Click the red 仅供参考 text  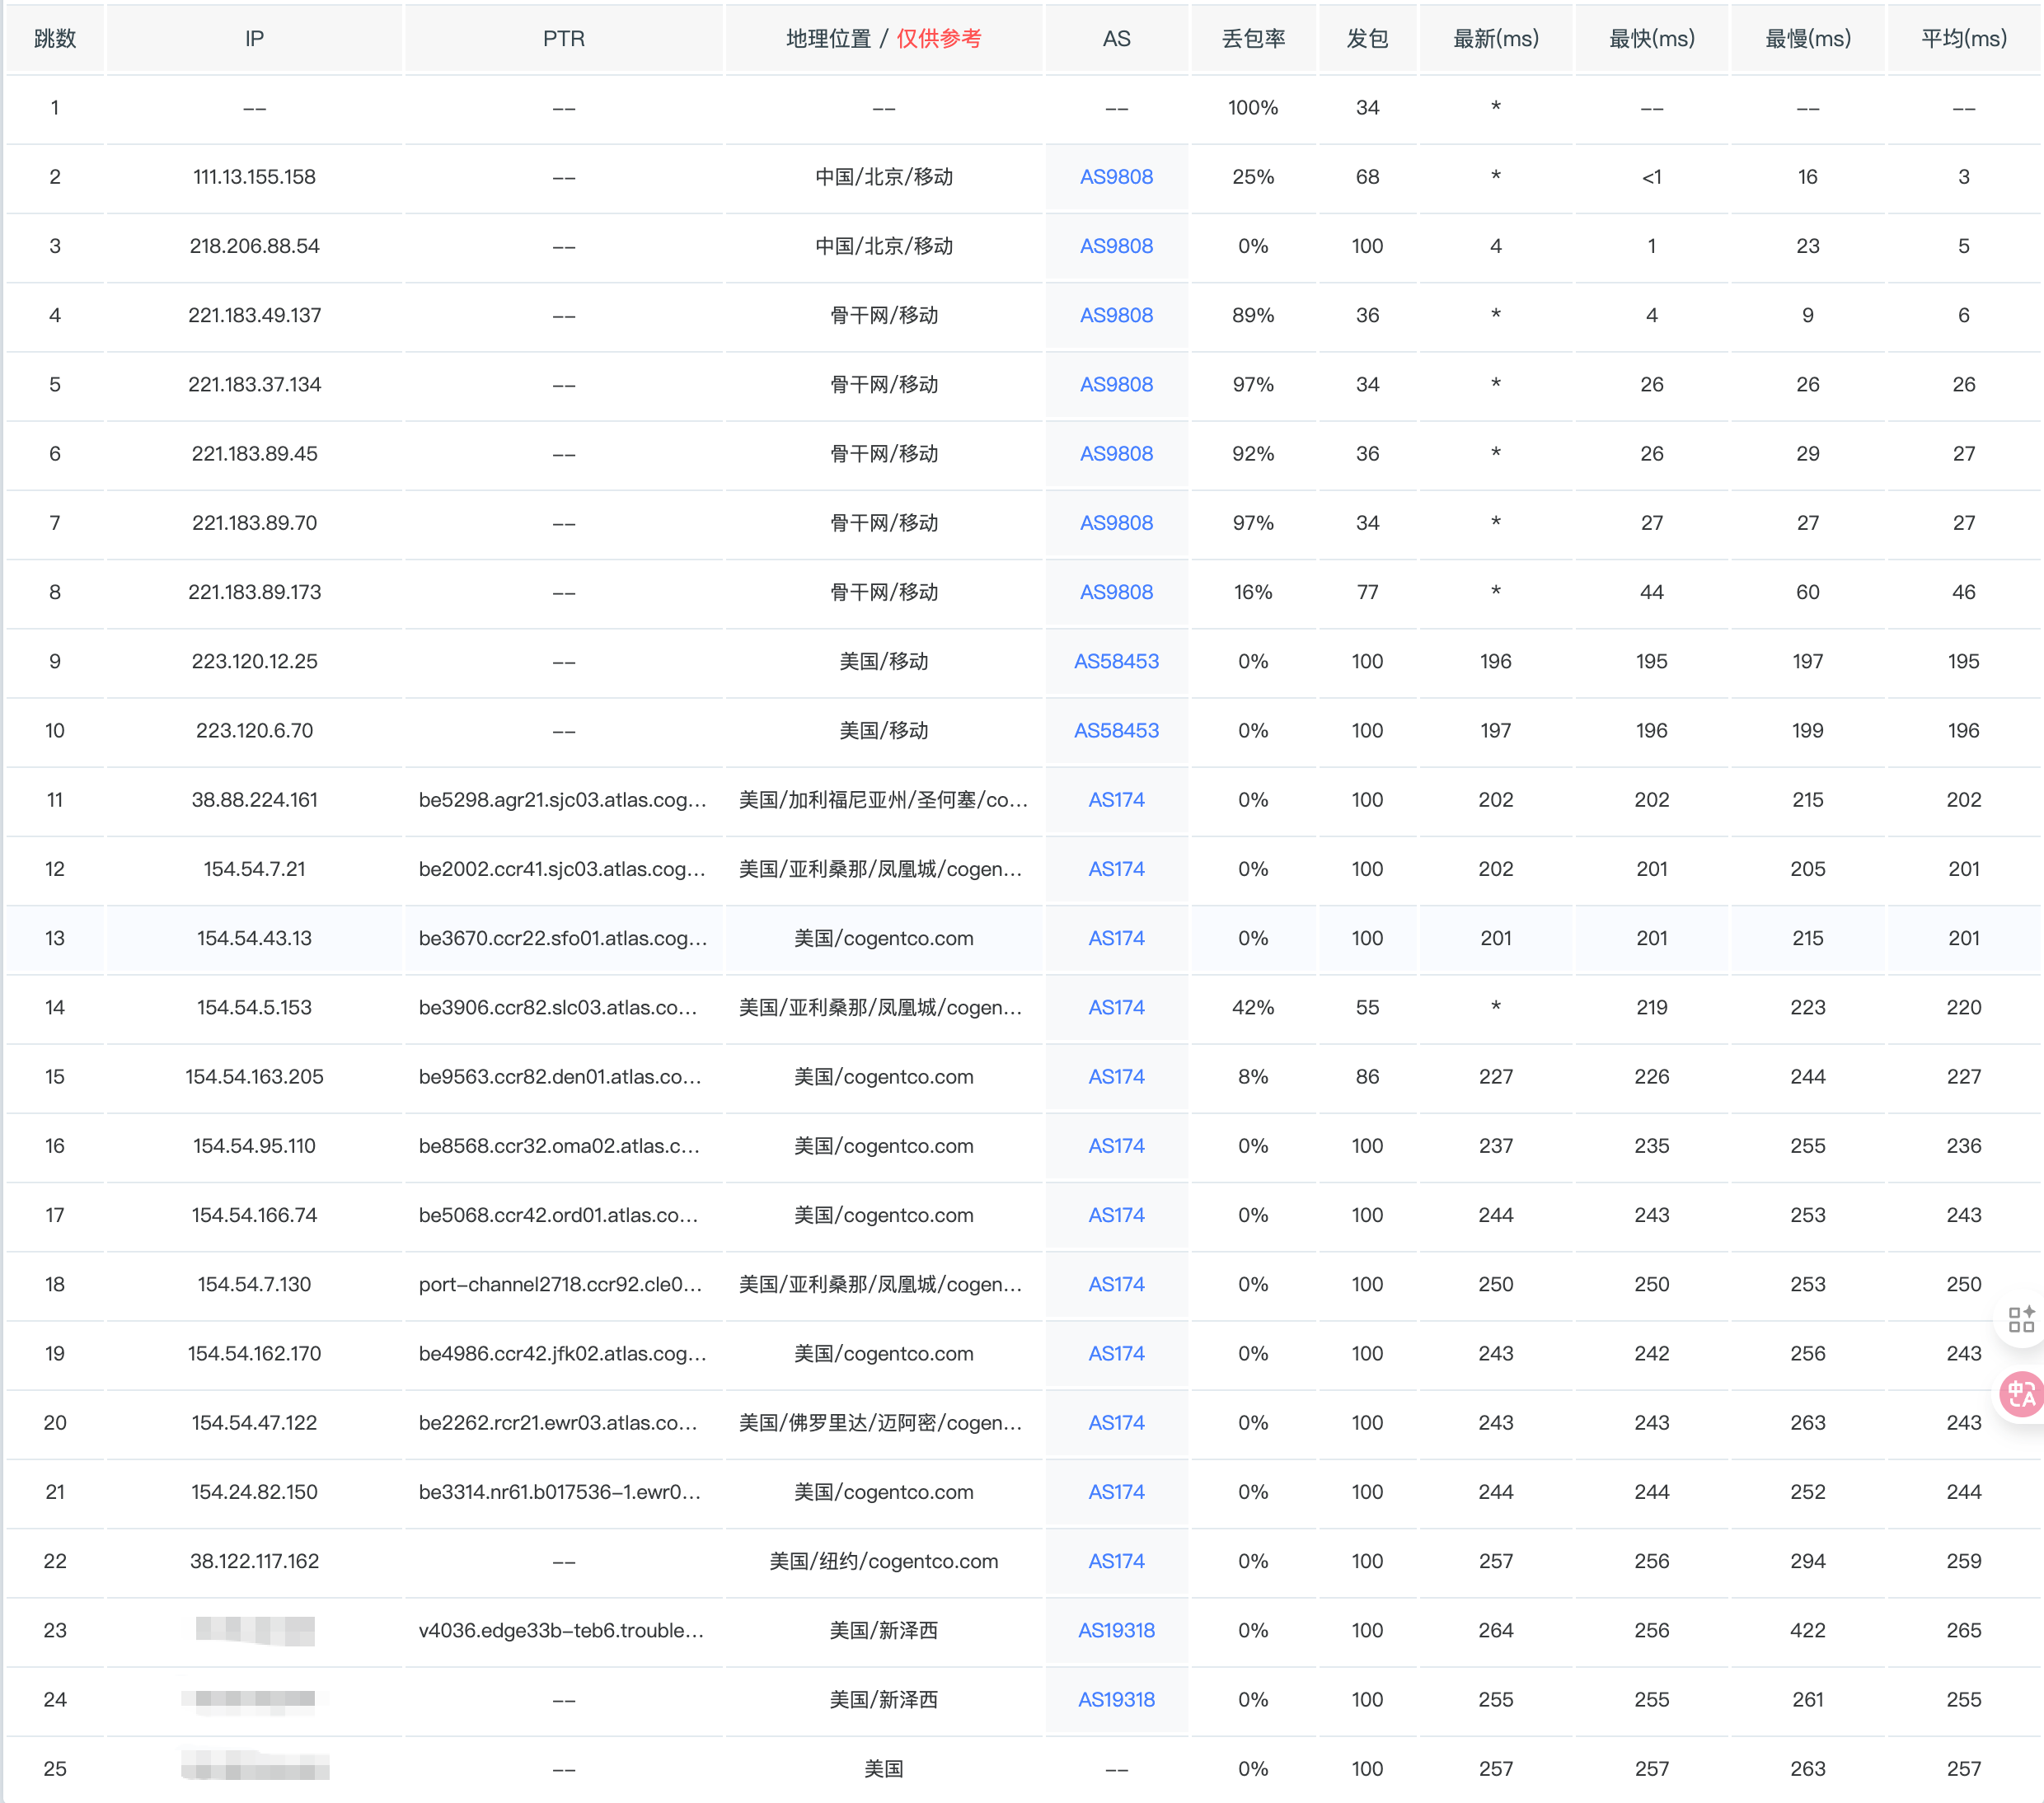click(x=938, y=39)
